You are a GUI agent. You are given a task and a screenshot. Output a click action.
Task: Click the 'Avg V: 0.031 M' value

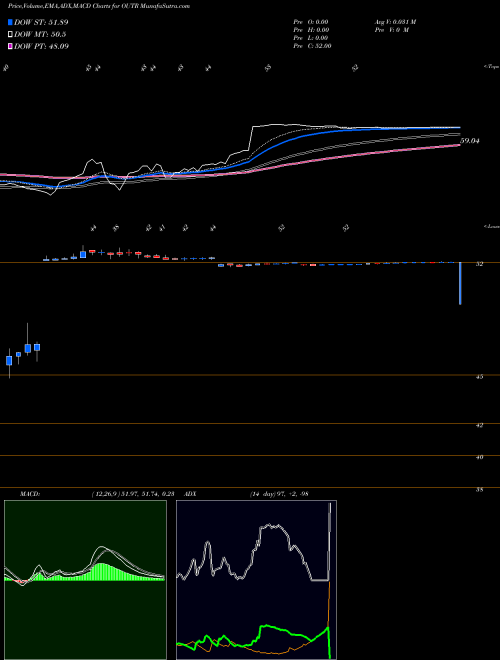click(397, 22)
